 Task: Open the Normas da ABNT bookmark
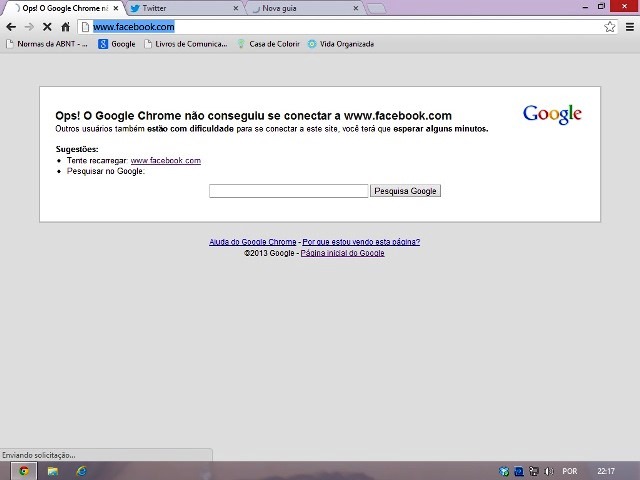[x=47, y=44]
